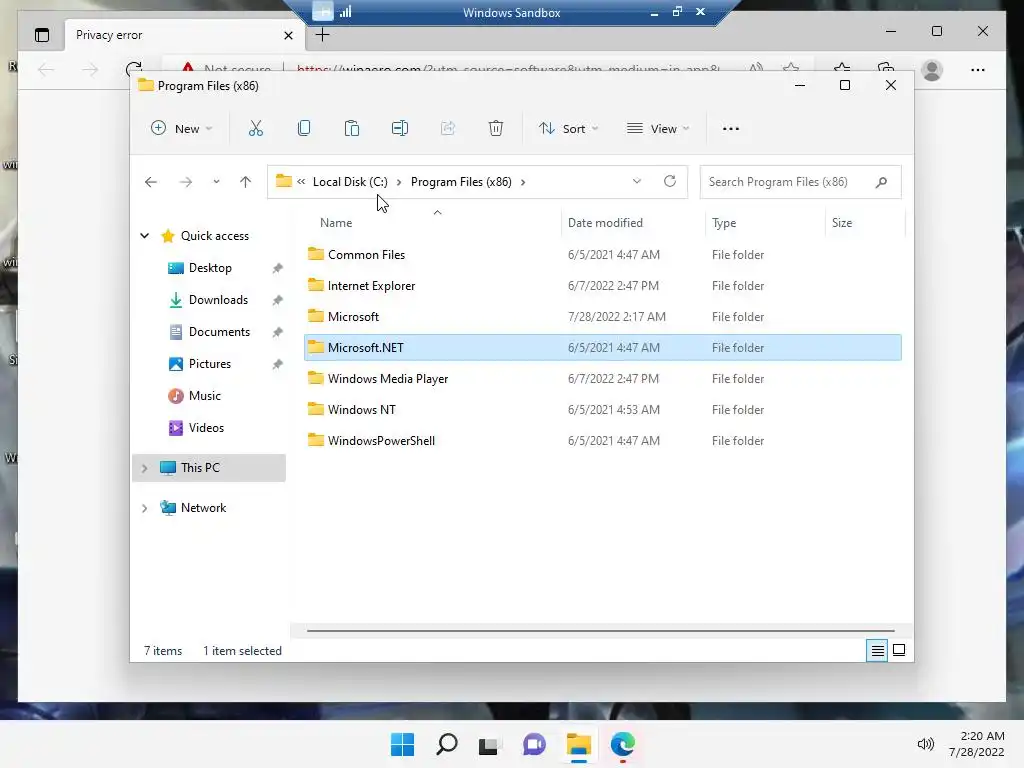The width and height of the screenshot is (1024, 768).
Task: Switch to Large thumbnails view in status bar
Action: 899,650
